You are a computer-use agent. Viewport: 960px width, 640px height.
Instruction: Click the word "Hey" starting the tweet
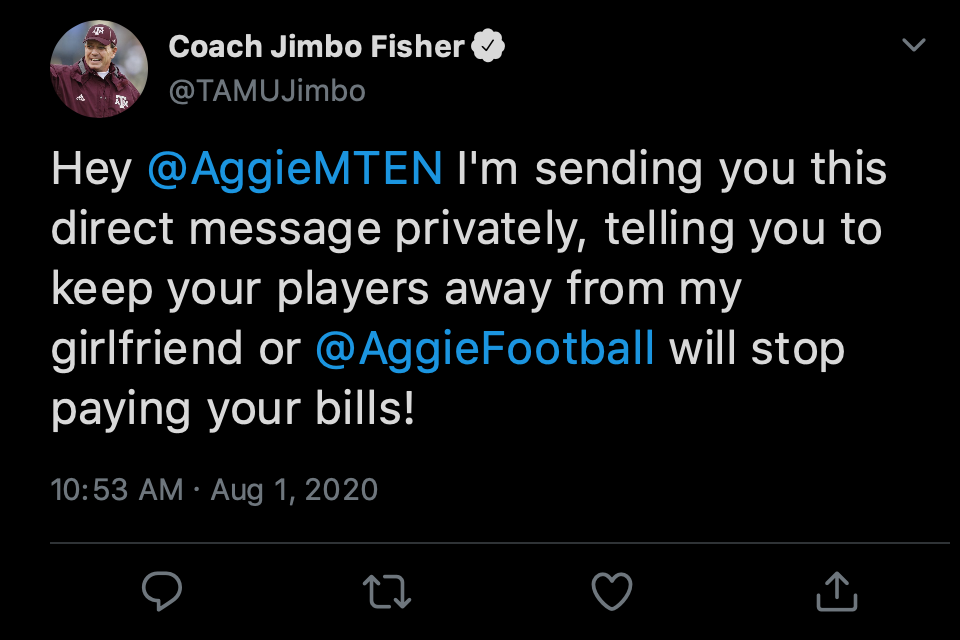click(x=91, y=170)
